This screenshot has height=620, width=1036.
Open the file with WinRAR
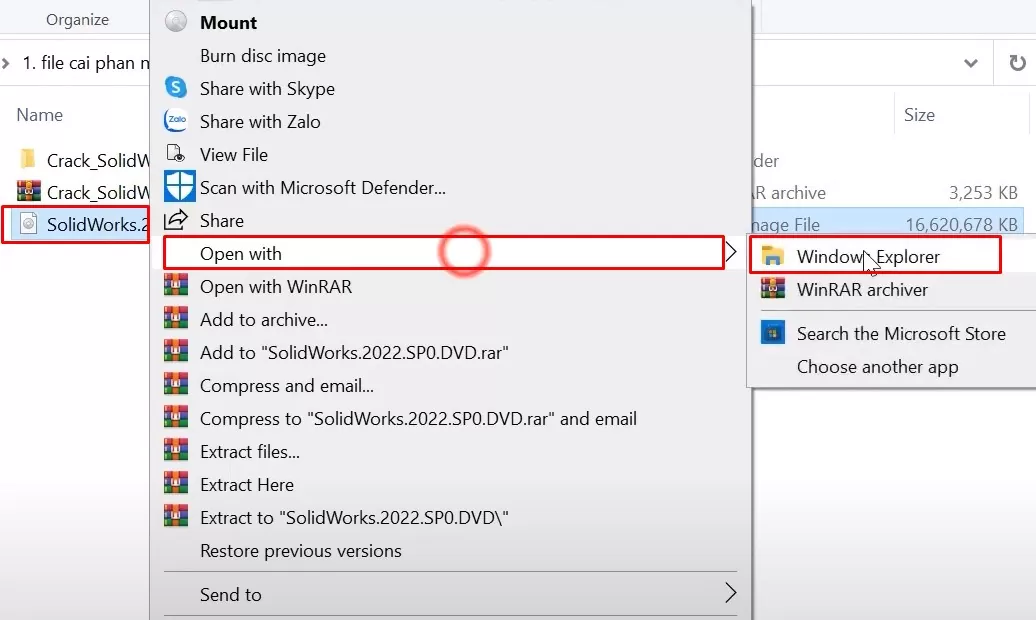click(x=273, y=286)
